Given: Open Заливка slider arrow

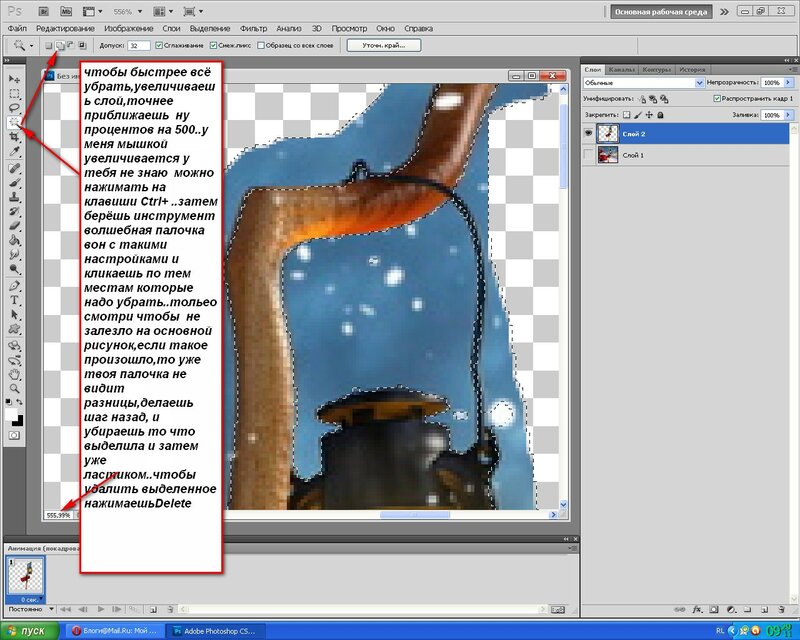Looking at the screenshot, I should point(789,115).
